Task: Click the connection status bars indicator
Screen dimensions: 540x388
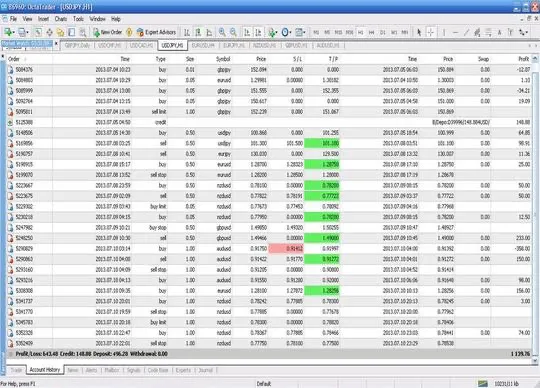Action: pyautogui.click(x=483, y=384)
